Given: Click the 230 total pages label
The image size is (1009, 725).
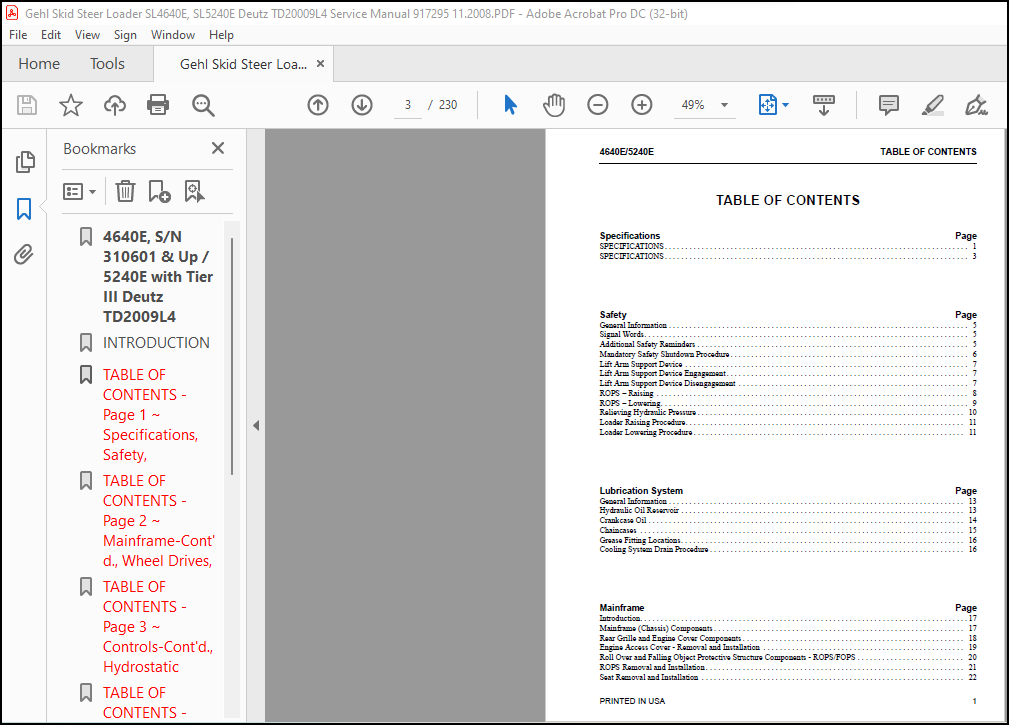Looking at the screenshot, I should 448,105.
